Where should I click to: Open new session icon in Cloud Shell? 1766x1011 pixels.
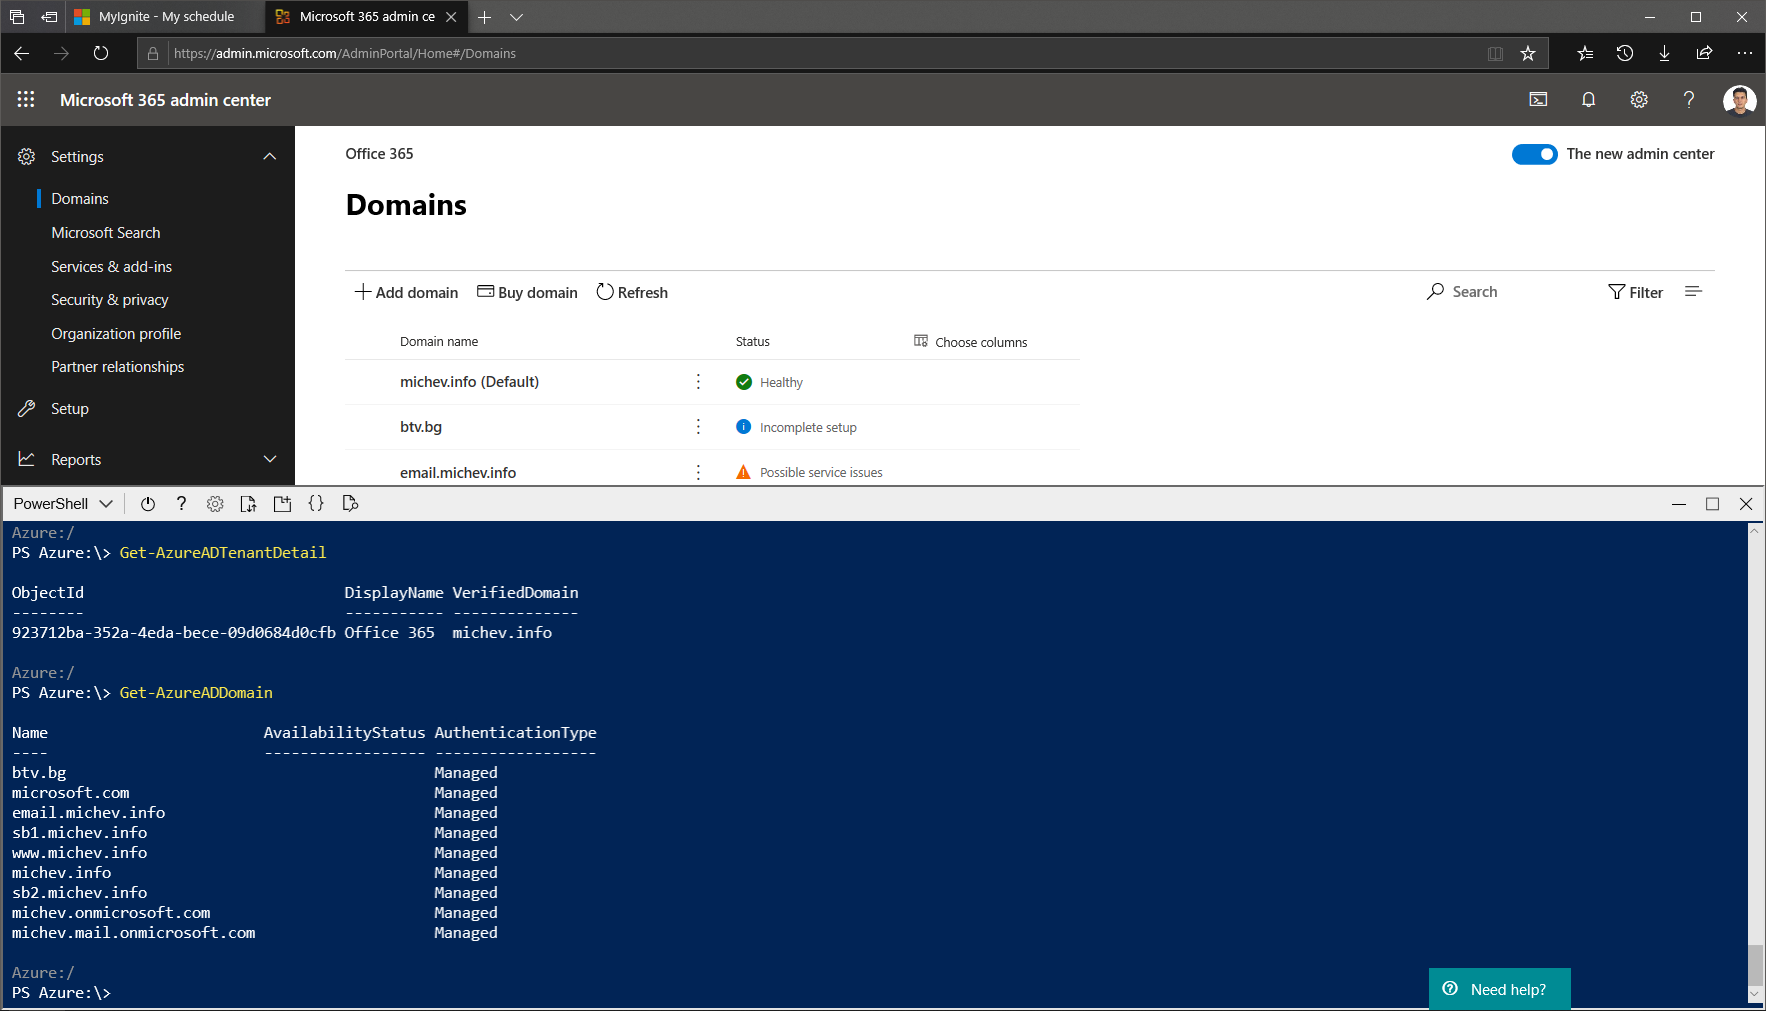282,504
